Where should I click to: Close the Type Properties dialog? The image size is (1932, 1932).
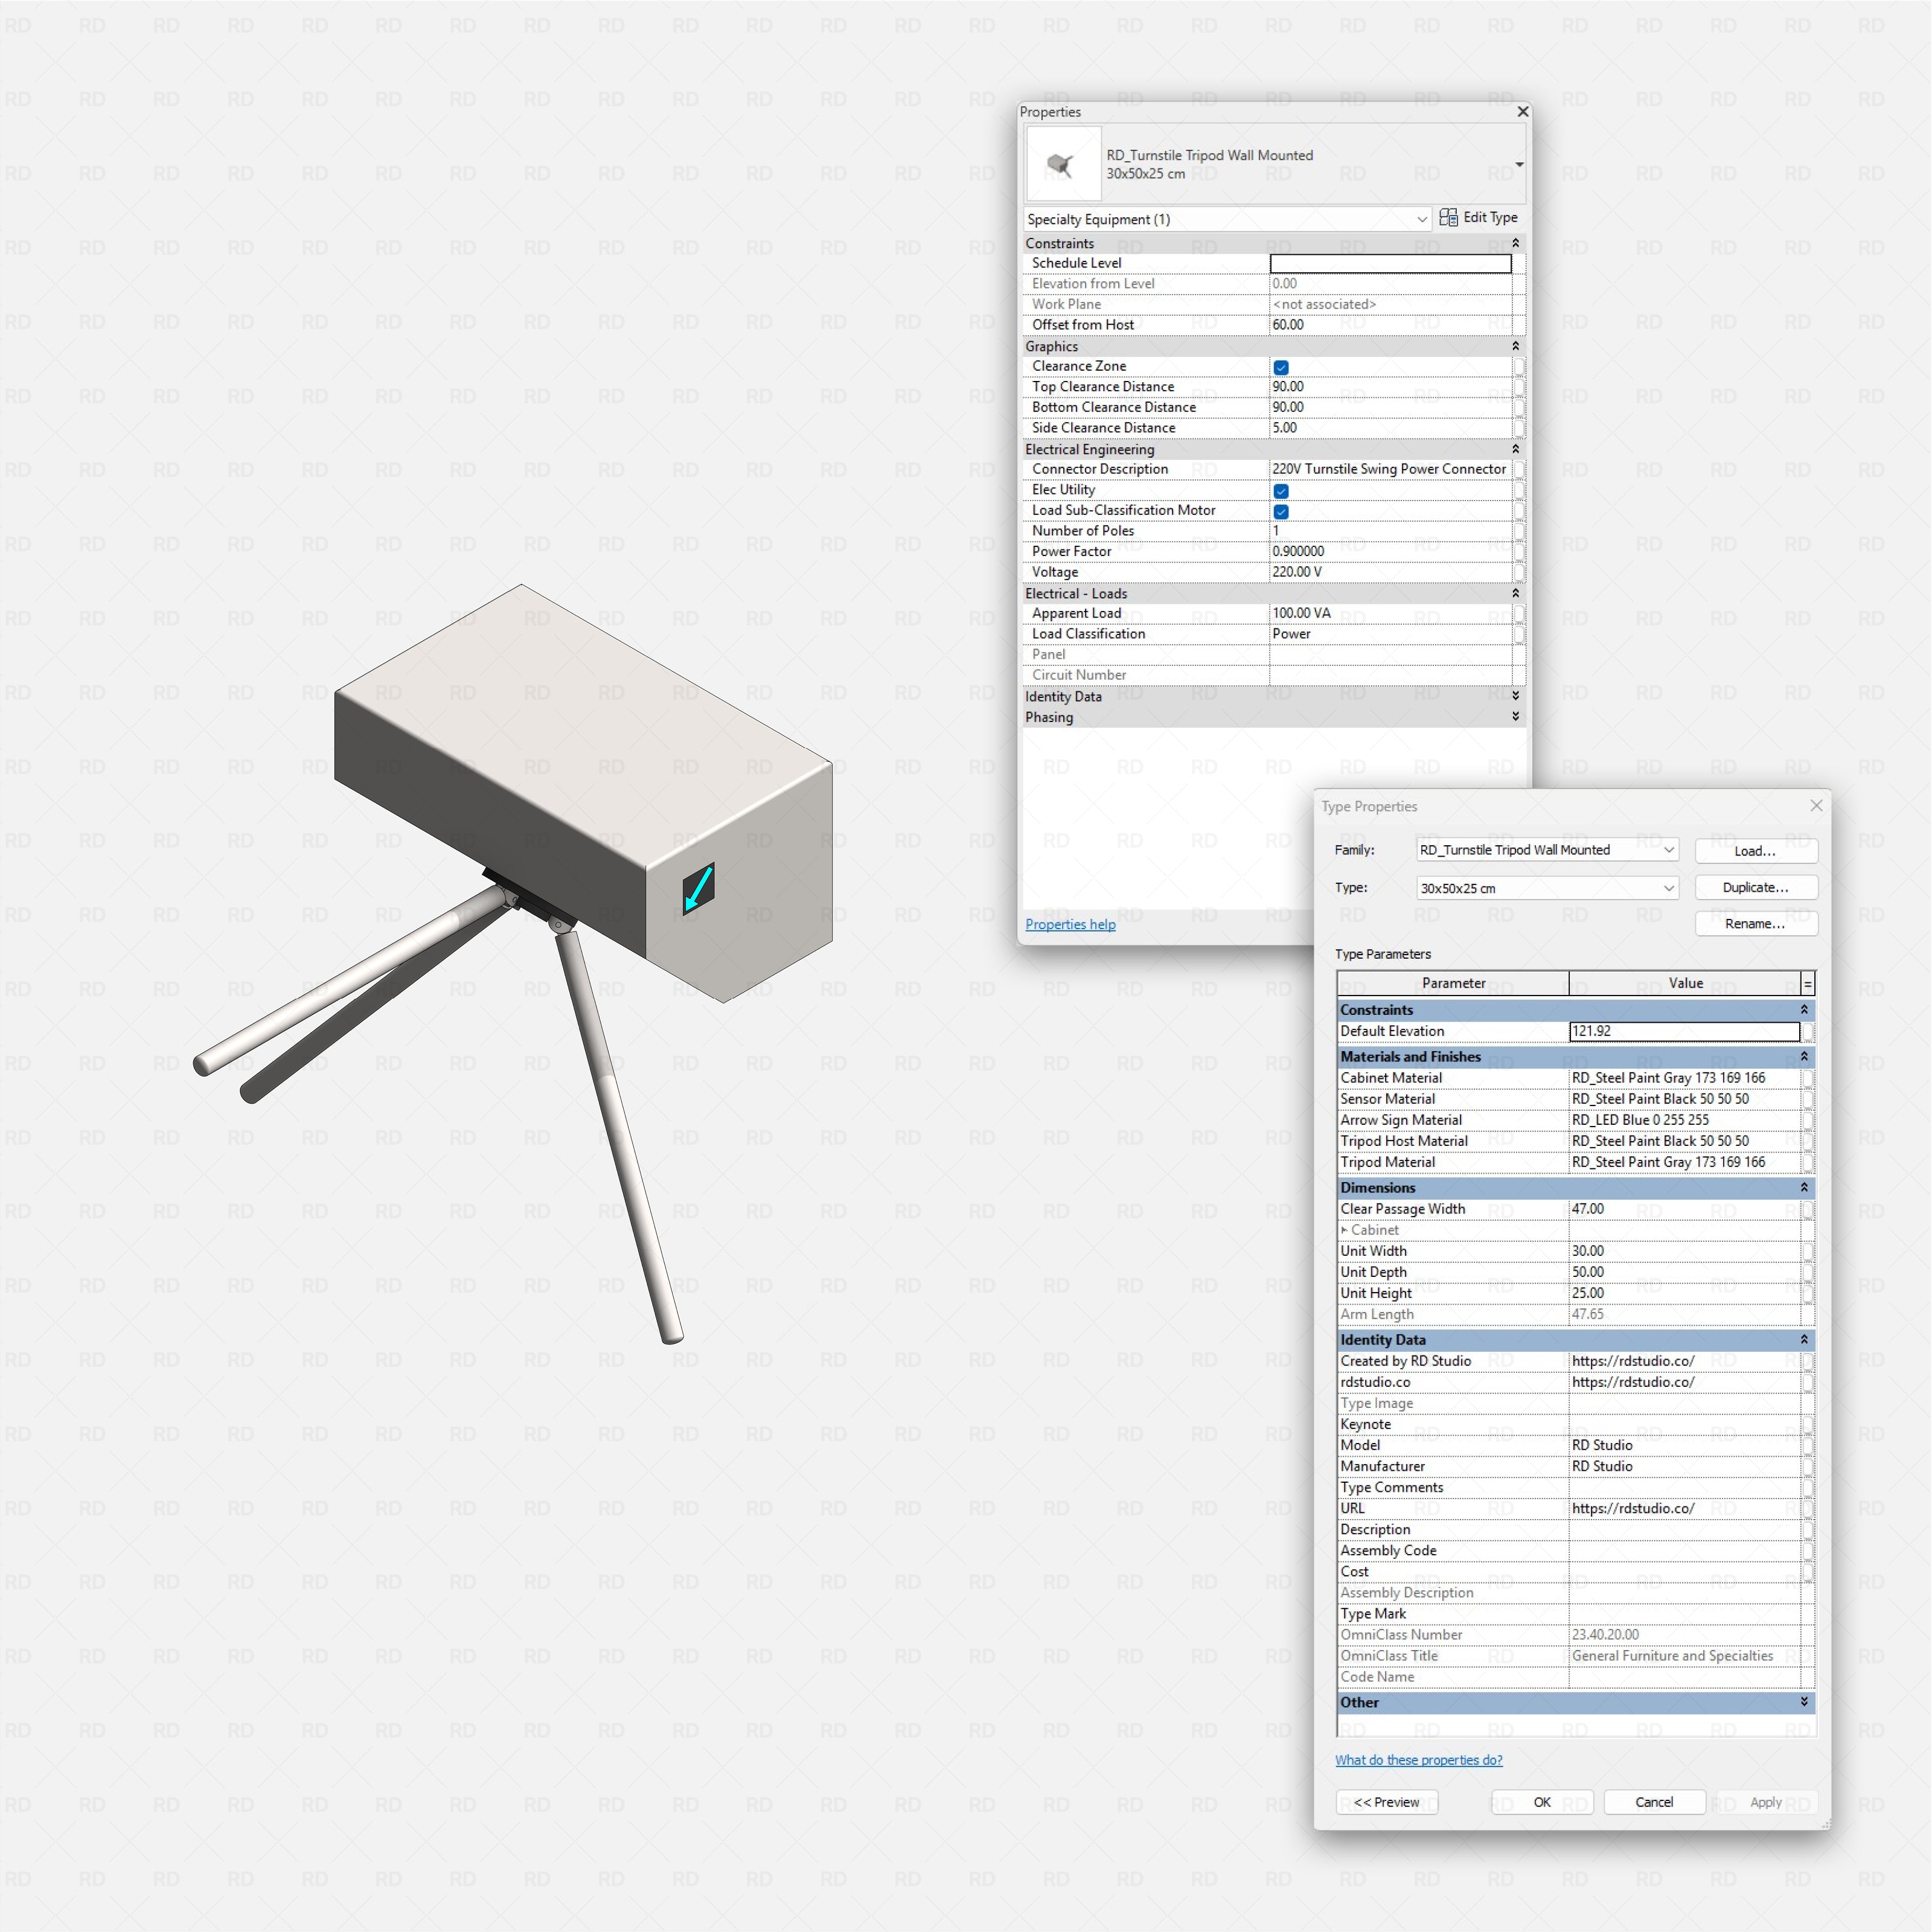click(1816, 805)
